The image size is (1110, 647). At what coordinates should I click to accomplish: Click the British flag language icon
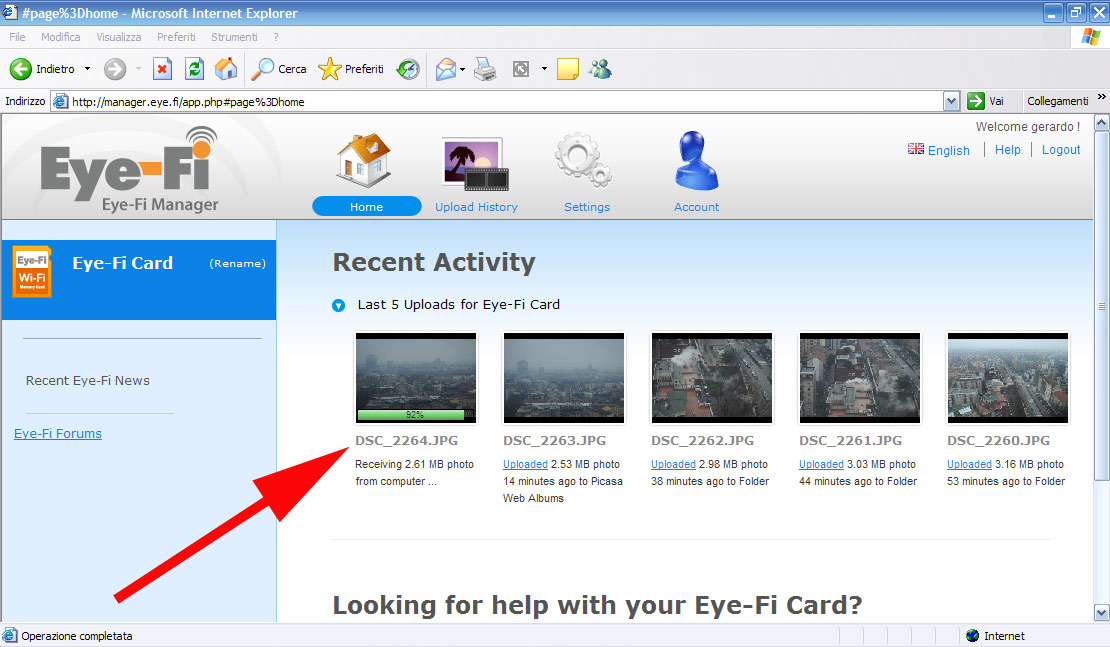point(916,149)
